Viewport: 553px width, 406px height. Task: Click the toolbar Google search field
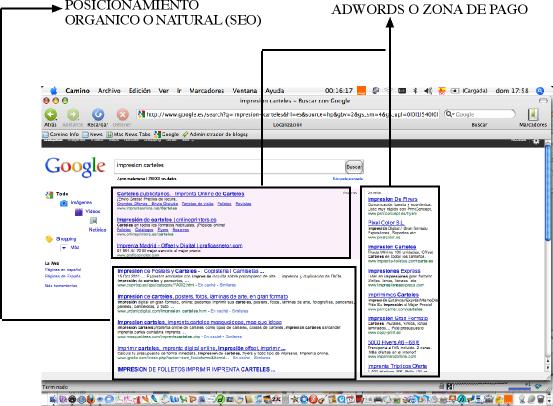pos(480,114)
